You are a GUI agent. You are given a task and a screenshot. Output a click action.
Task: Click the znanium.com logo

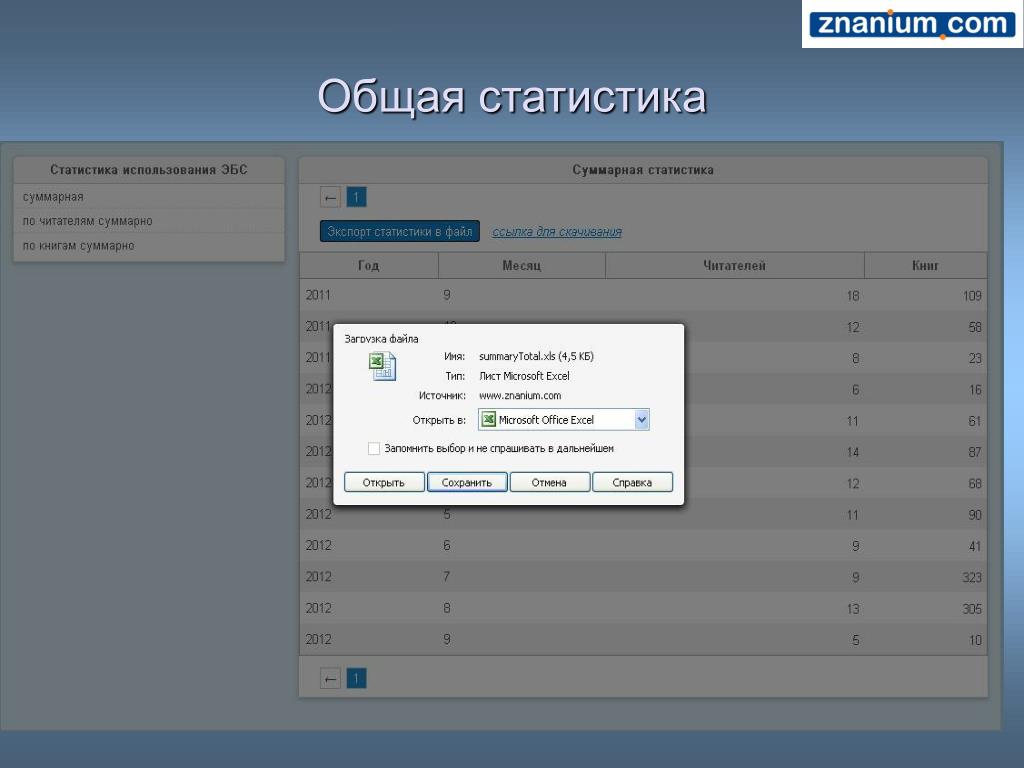pos(912,25)
